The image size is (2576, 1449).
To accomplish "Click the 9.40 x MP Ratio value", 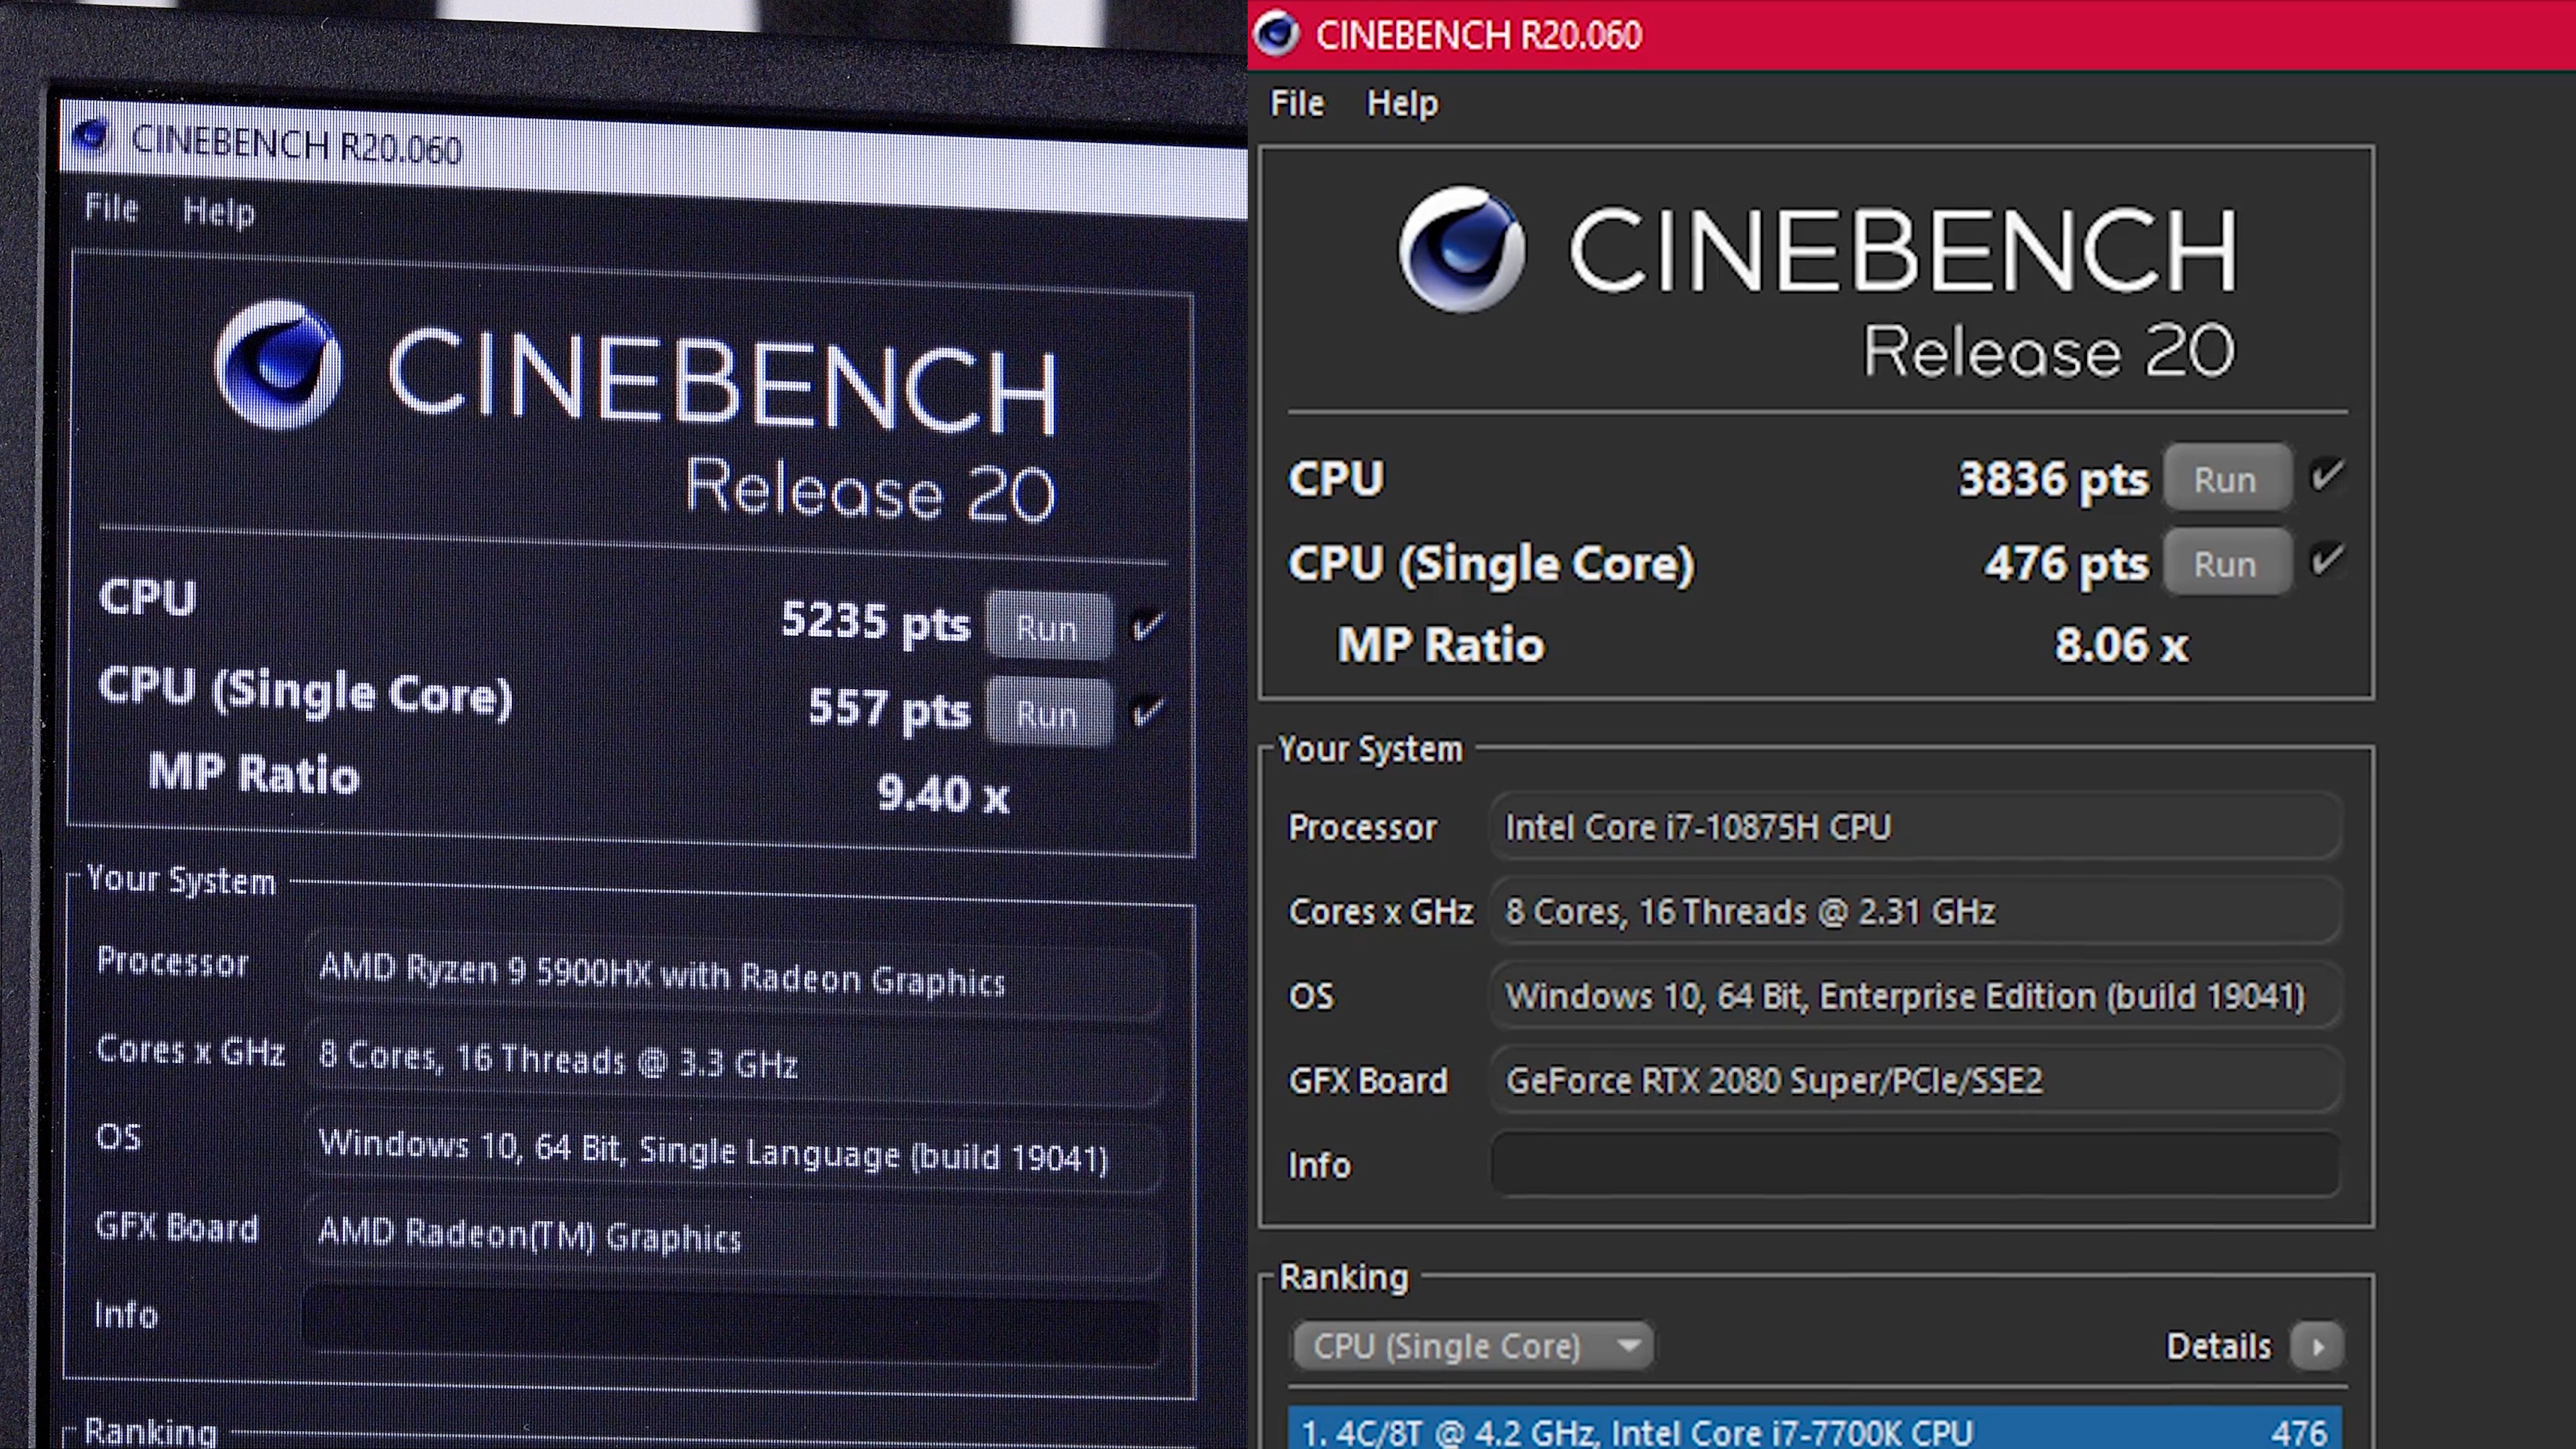I will [943, 795].
